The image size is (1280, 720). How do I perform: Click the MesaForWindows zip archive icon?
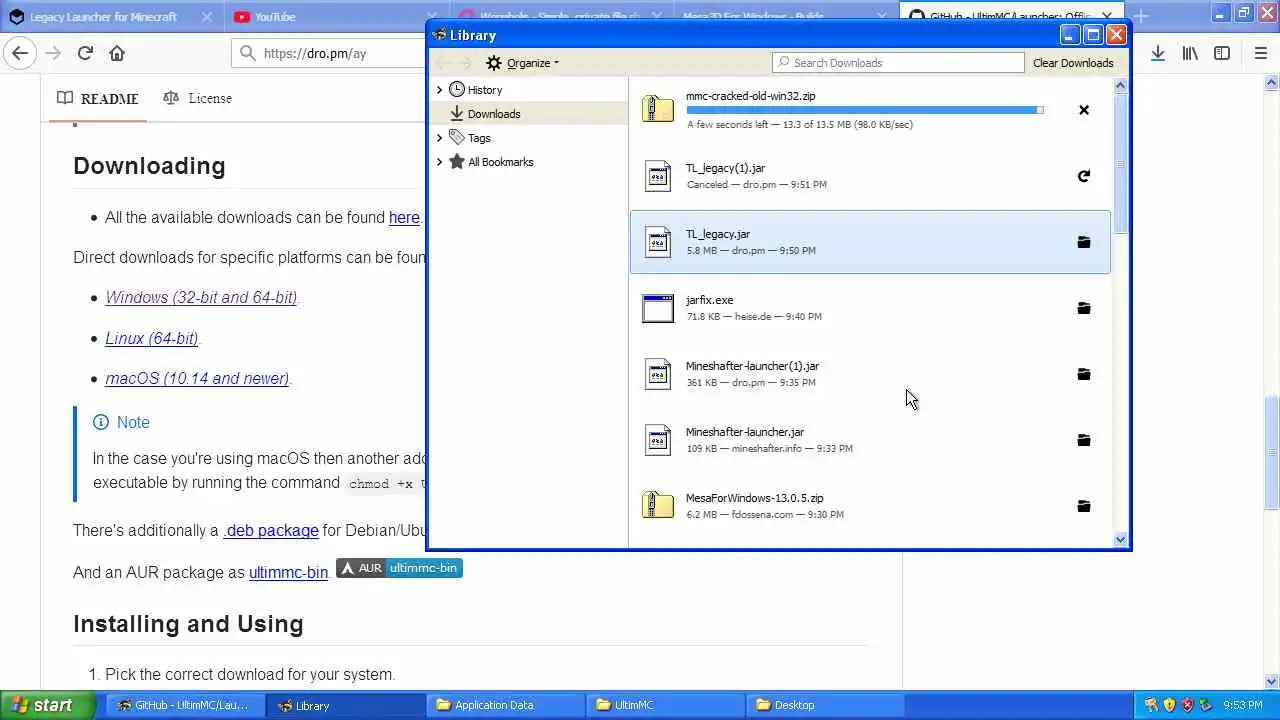tap(658, 505)
